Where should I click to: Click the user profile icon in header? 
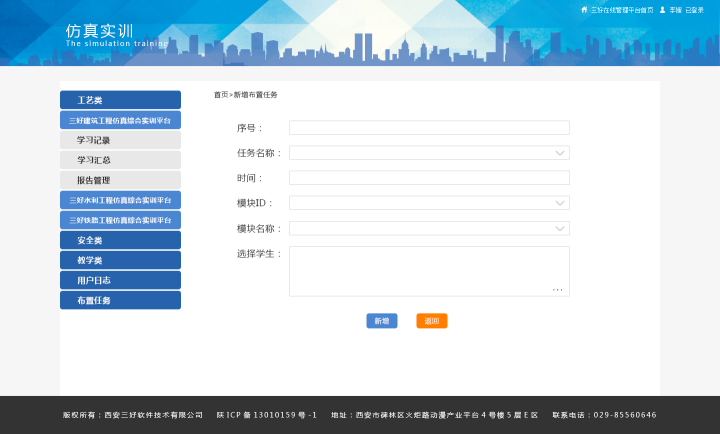[x=662, y=10]
